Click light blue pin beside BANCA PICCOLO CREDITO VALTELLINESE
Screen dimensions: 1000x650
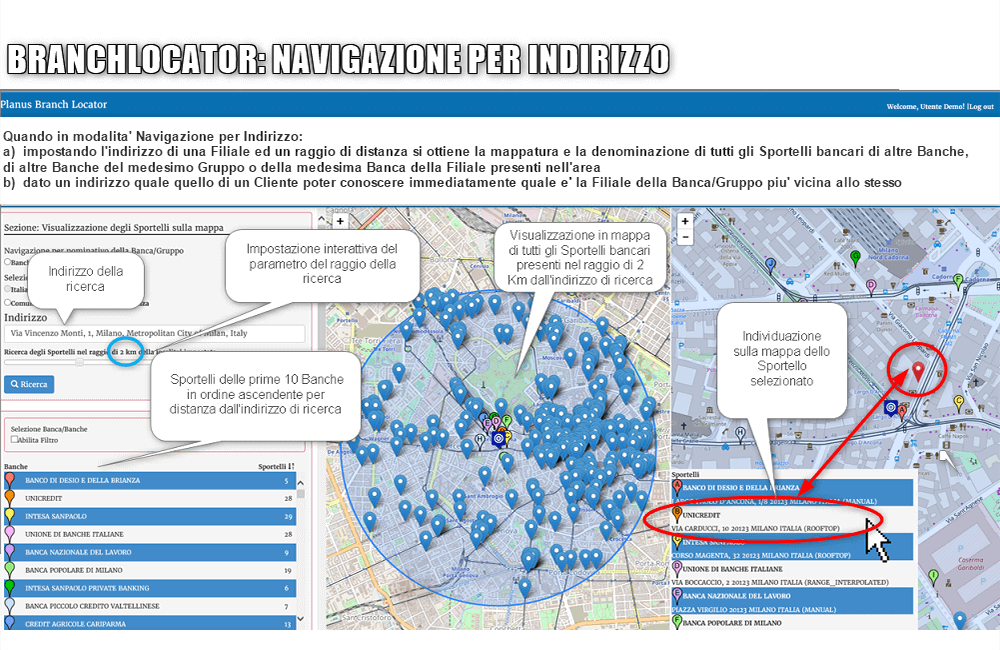click(10, 605)
